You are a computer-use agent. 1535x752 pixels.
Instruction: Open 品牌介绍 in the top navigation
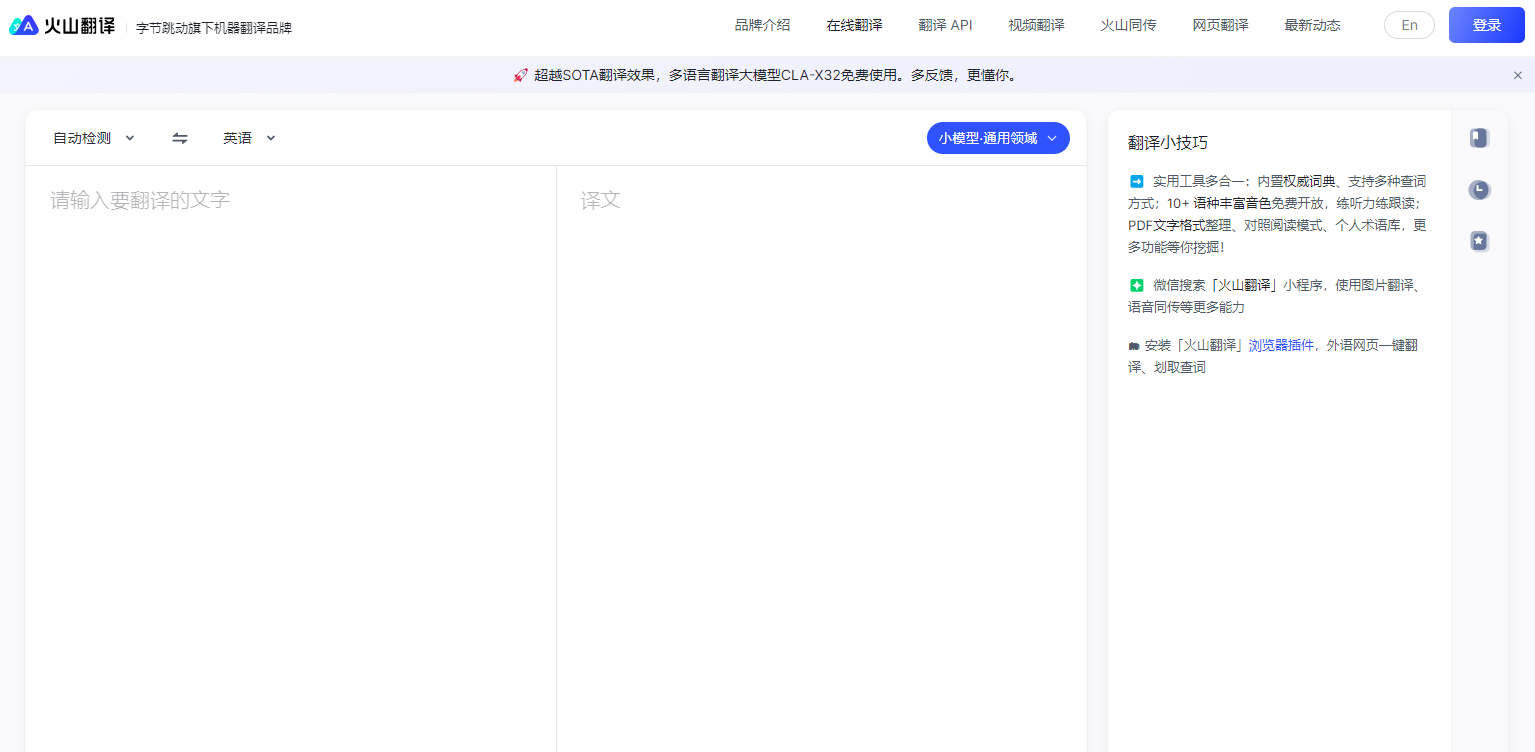762,25
